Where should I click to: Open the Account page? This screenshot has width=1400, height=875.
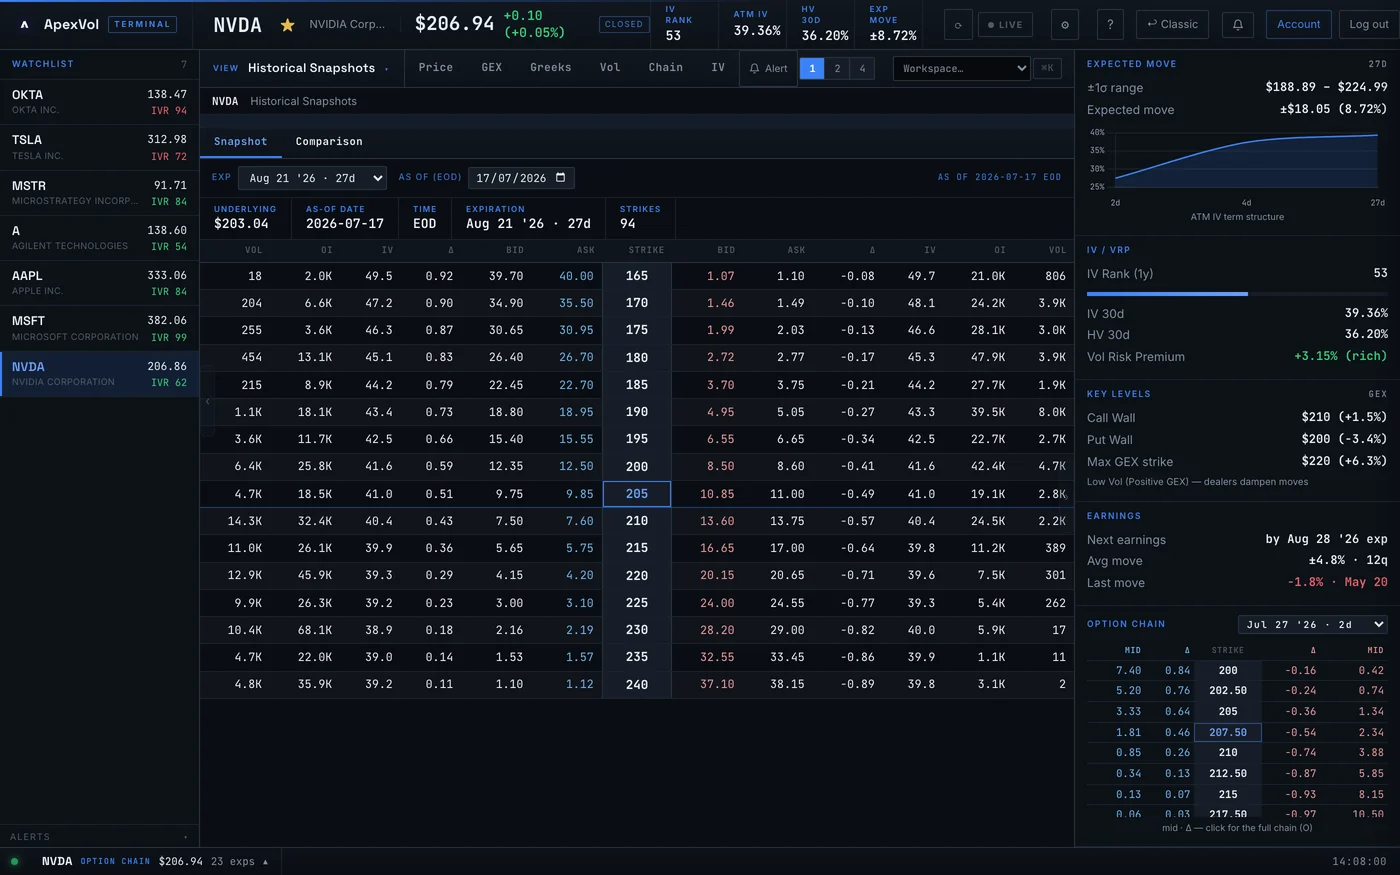[1299, 25]
